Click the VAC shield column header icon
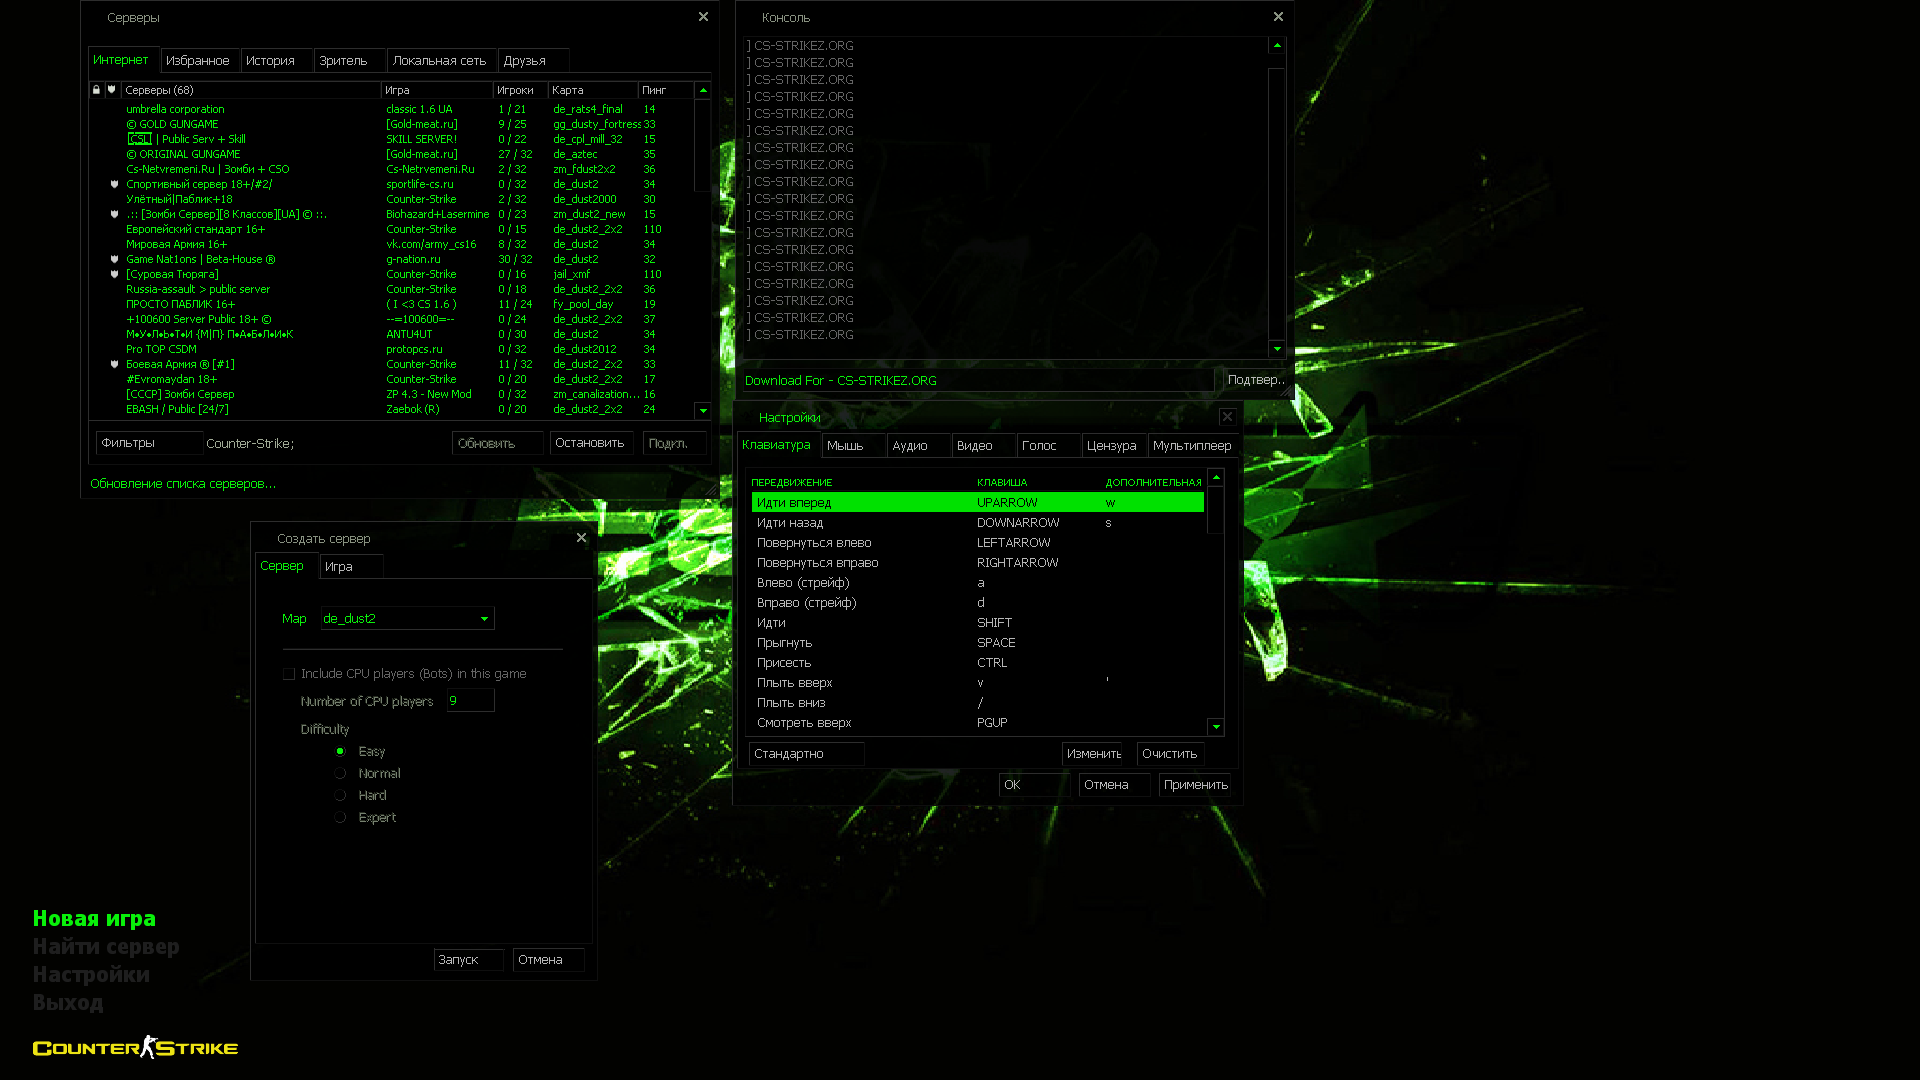 coord(112,90)
